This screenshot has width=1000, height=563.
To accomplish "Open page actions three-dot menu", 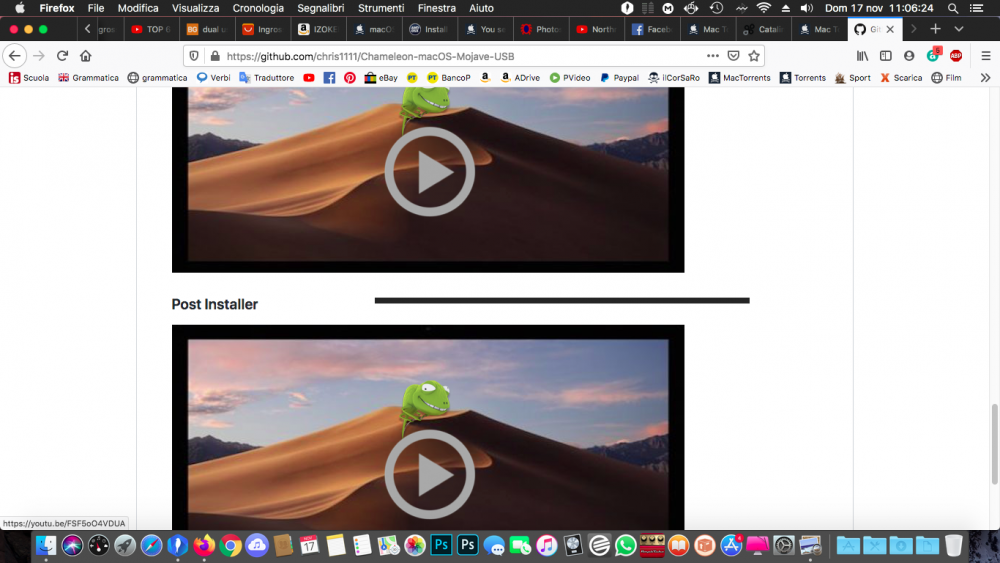I will click(x=713, y=56).
